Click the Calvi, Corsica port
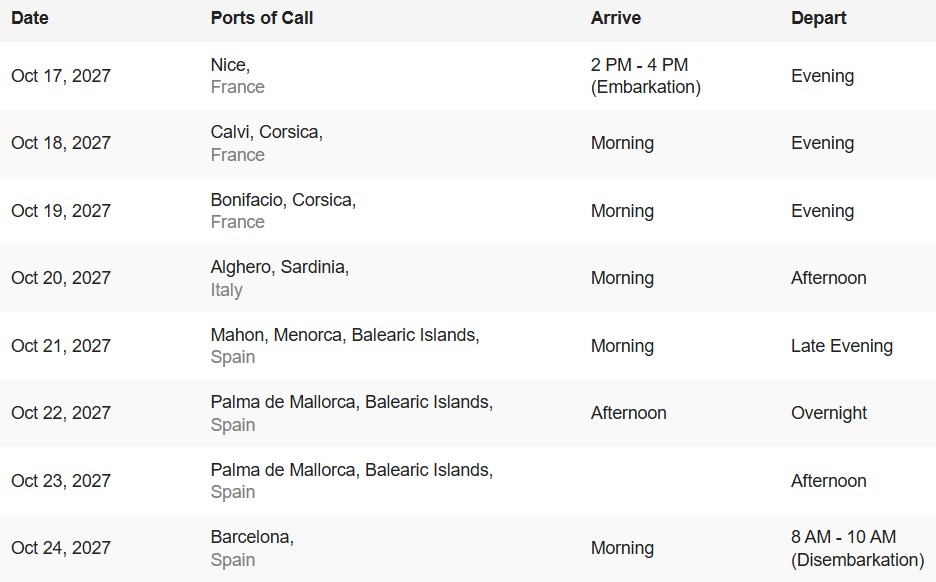Screen dimensions: 936x582 266,132
